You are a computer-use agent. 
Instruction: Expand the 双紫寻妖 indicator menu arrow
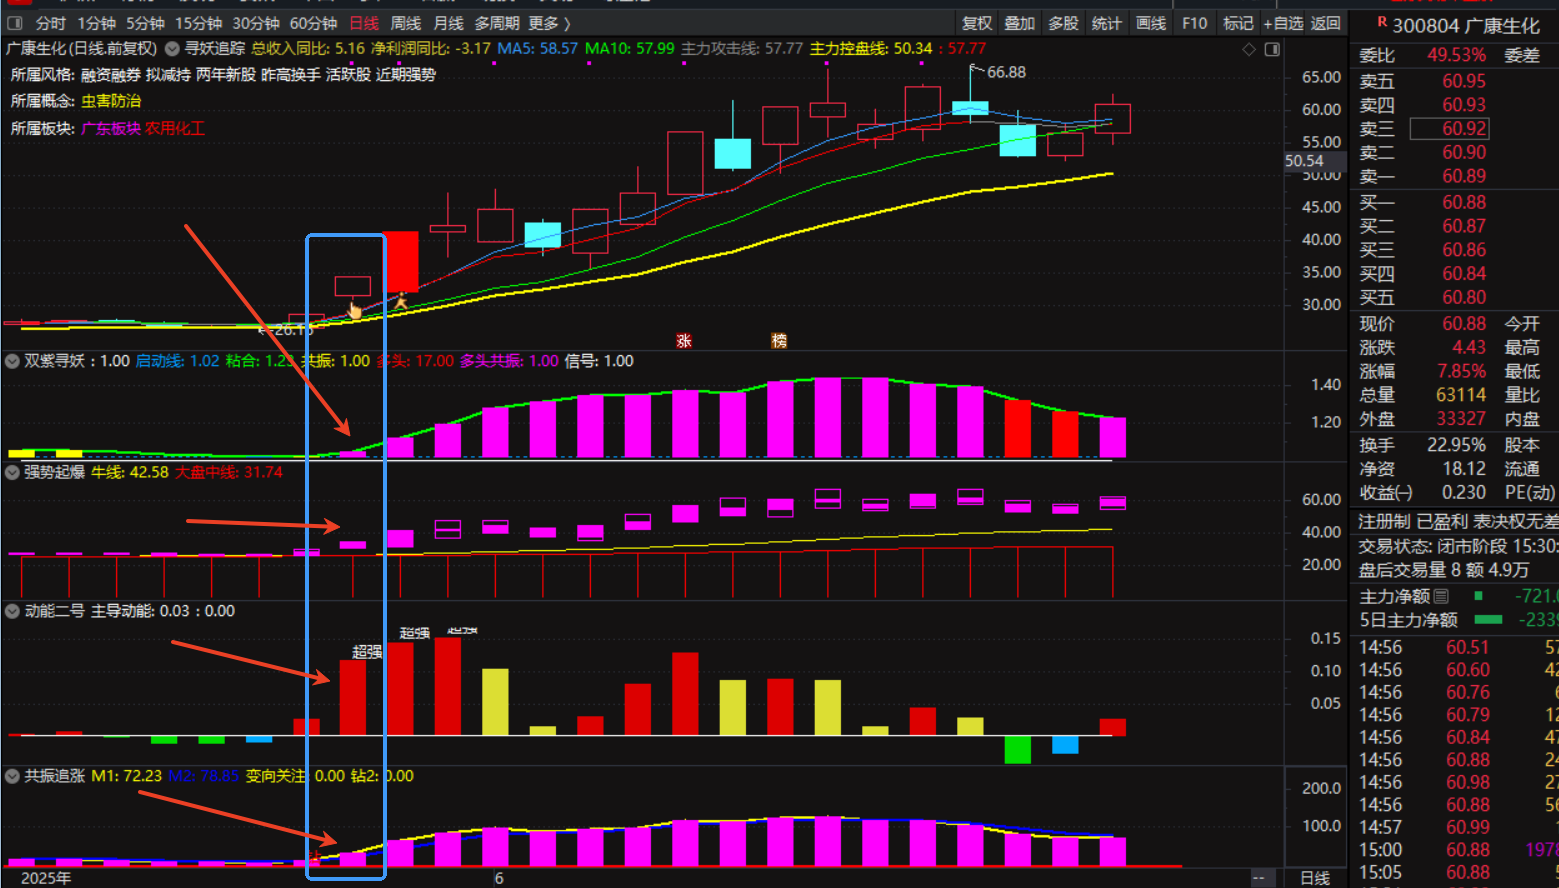(x=12, y=361)
